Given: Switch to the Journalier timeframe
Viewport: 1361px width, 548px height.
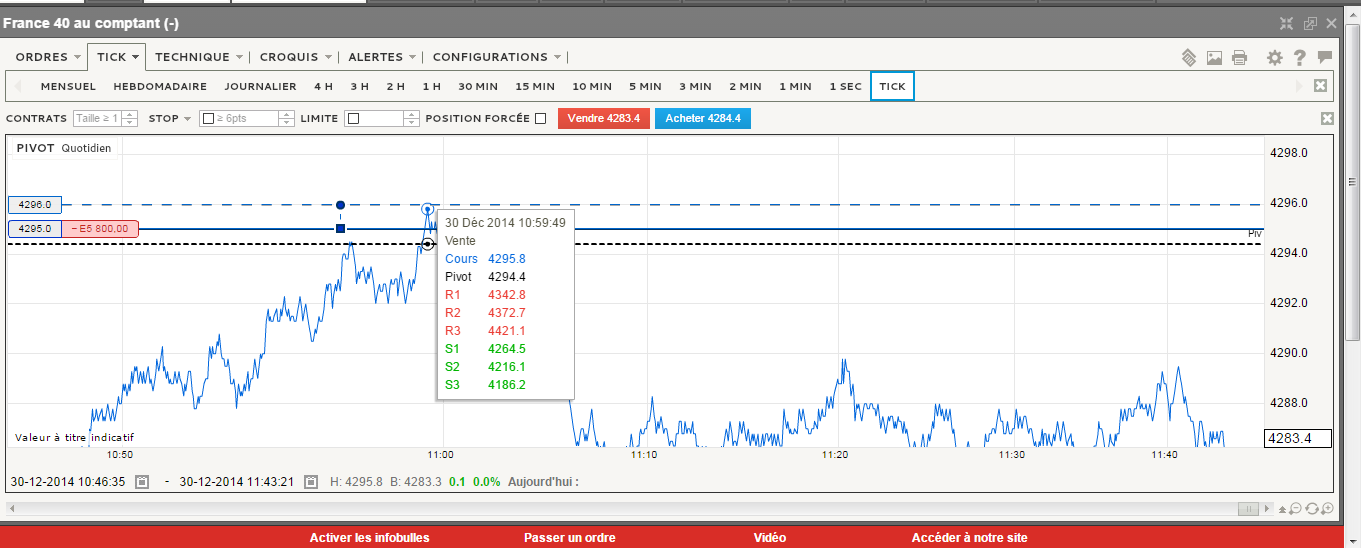Looking at the screenshot, I should [260, 87].
